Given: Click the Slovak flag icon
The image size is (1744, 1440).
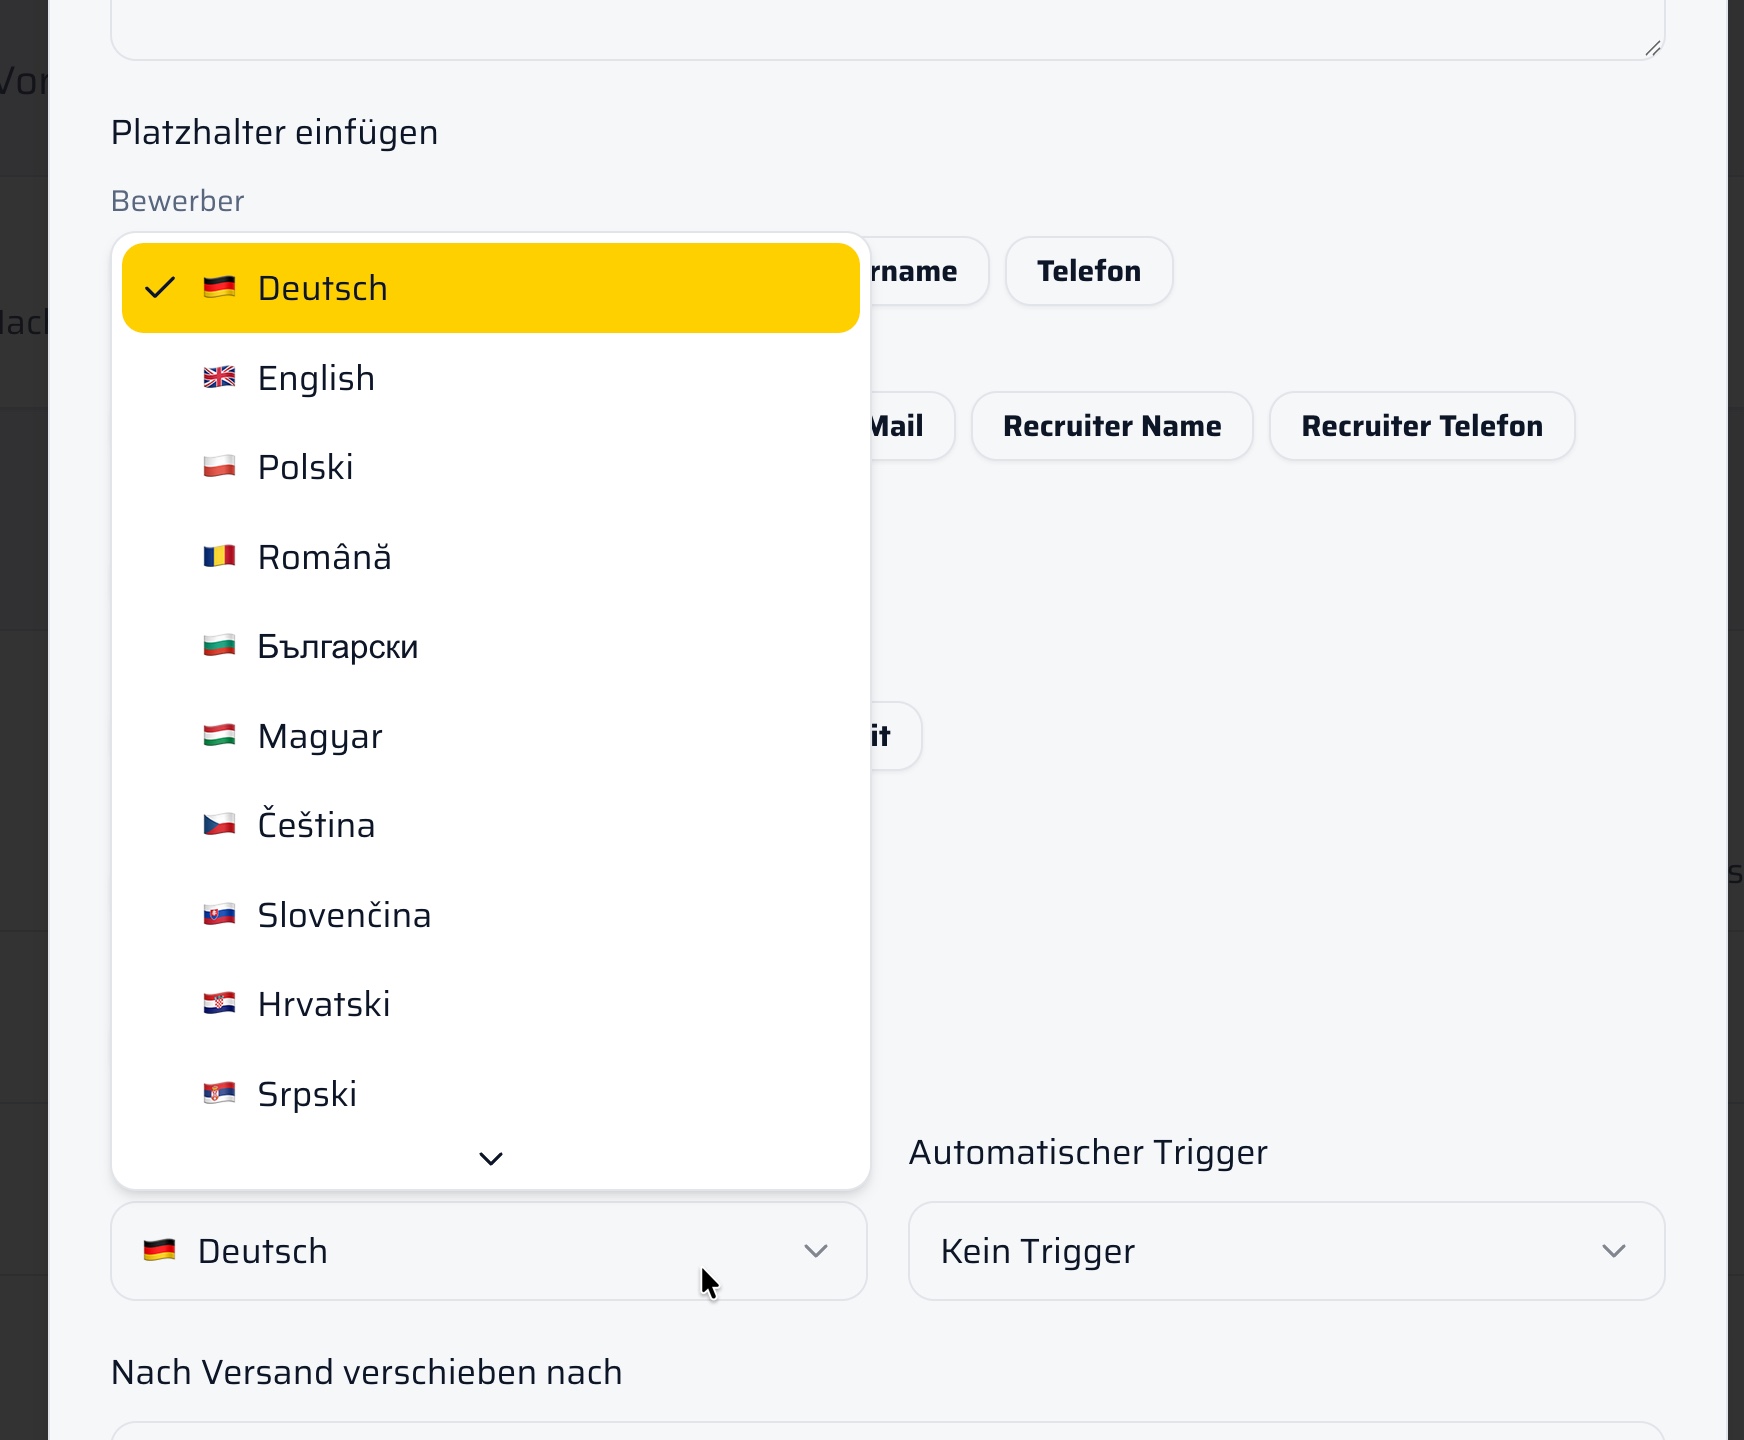Looking at the screenshot, I should (219, 914).
